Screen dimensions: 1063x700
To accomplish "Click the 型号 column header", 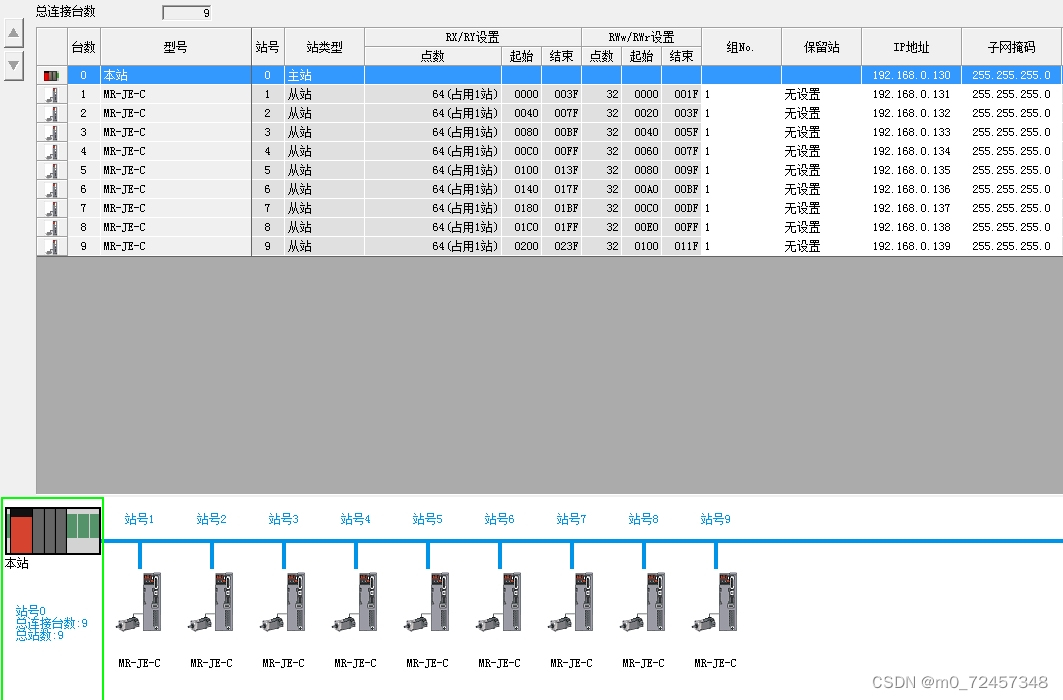I will pos(176,47).
